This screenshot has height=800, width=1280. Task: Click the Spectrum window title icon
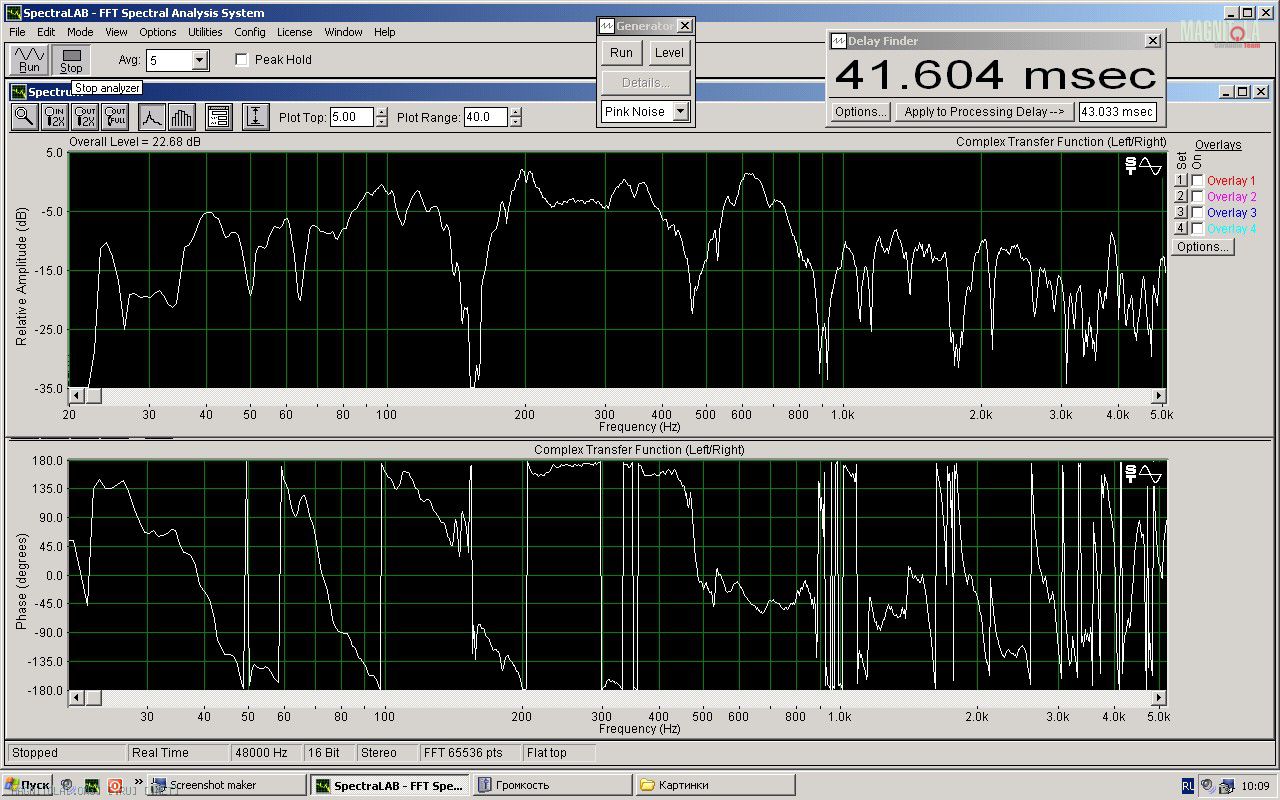[18, 92]
